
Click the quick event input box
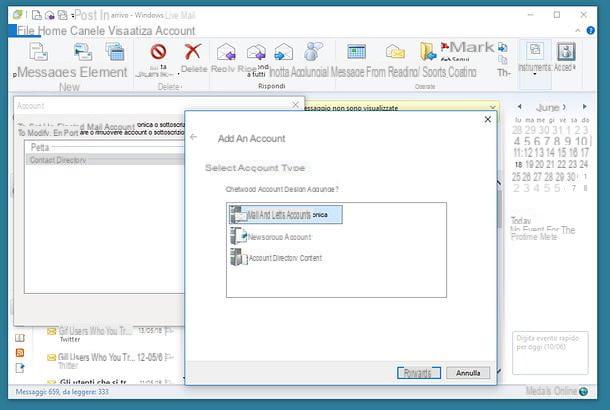(550, 353)
